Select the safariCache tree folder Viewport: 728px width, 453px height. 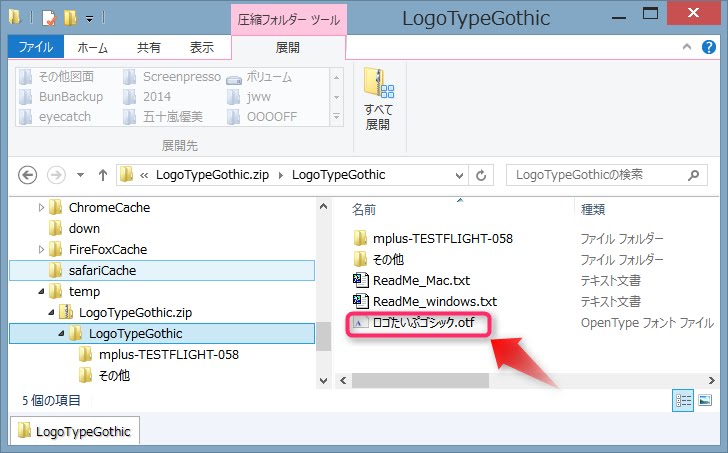(x=162, y=271)
